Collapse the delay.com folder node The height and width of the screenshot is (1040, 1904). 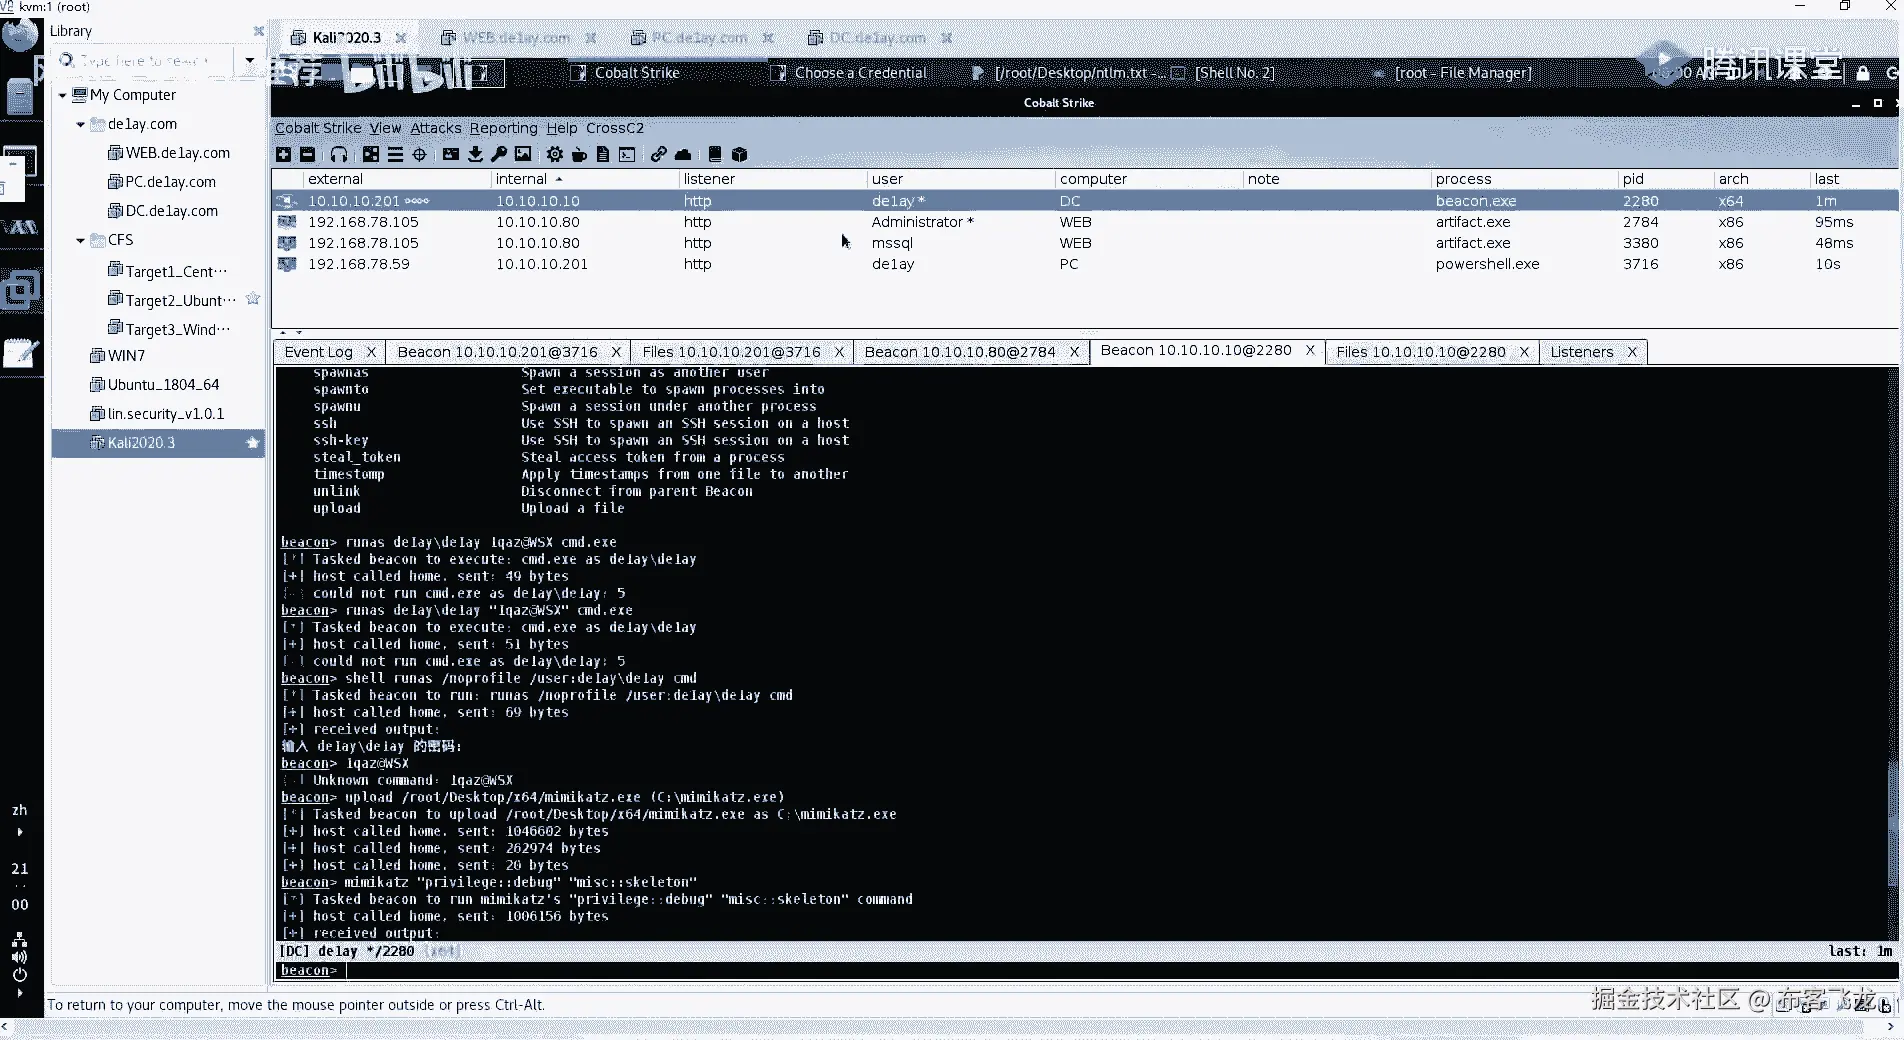coord(80,124)
